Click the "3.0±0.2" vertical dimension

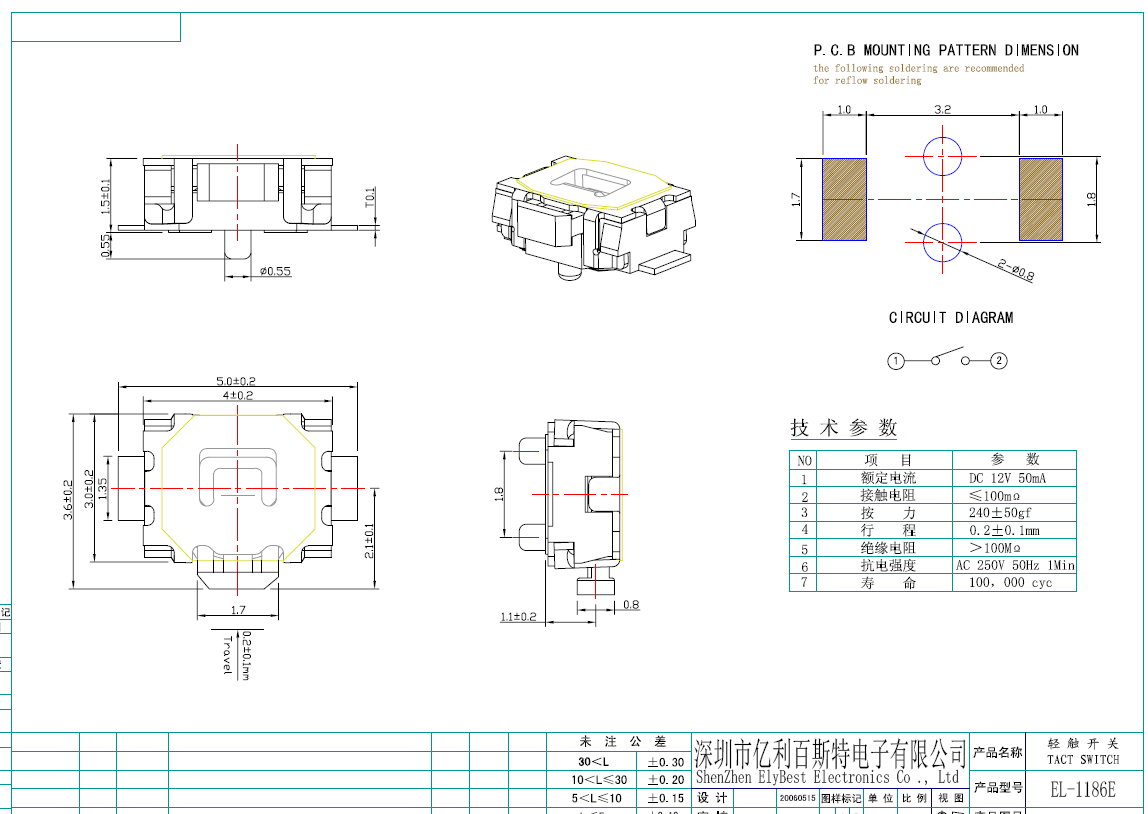pyautogui.click(x=89, y=489)
